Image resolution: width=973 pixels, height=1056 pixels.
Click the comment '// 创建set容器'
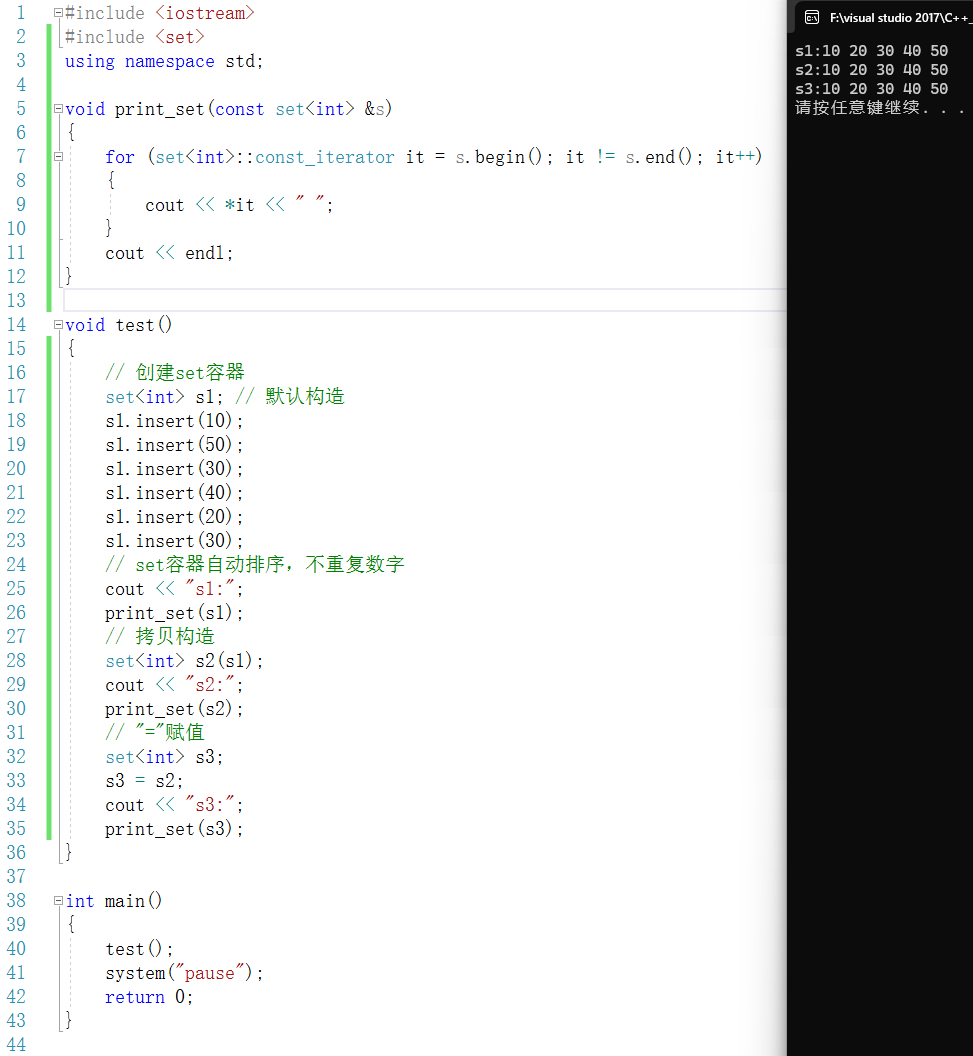(175, 372)
